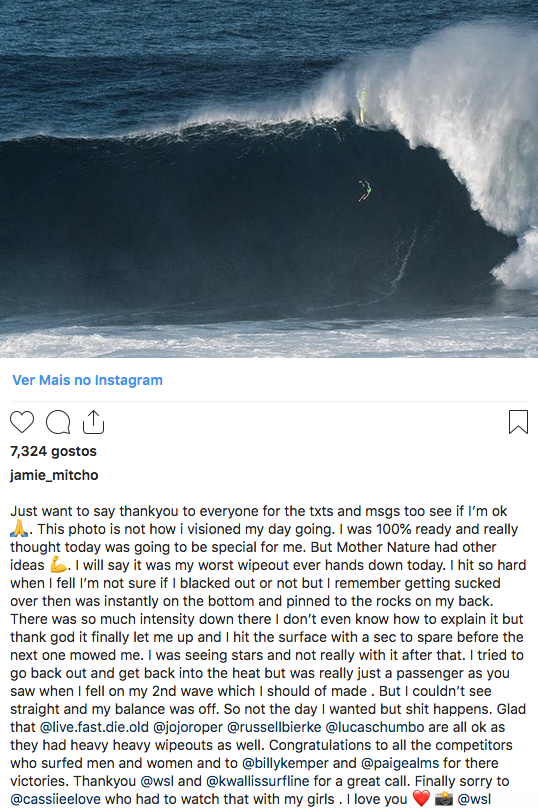The image size is (538, 808).
Task: Click the red heart emoji in caption
Action: [x=421, y=799]
